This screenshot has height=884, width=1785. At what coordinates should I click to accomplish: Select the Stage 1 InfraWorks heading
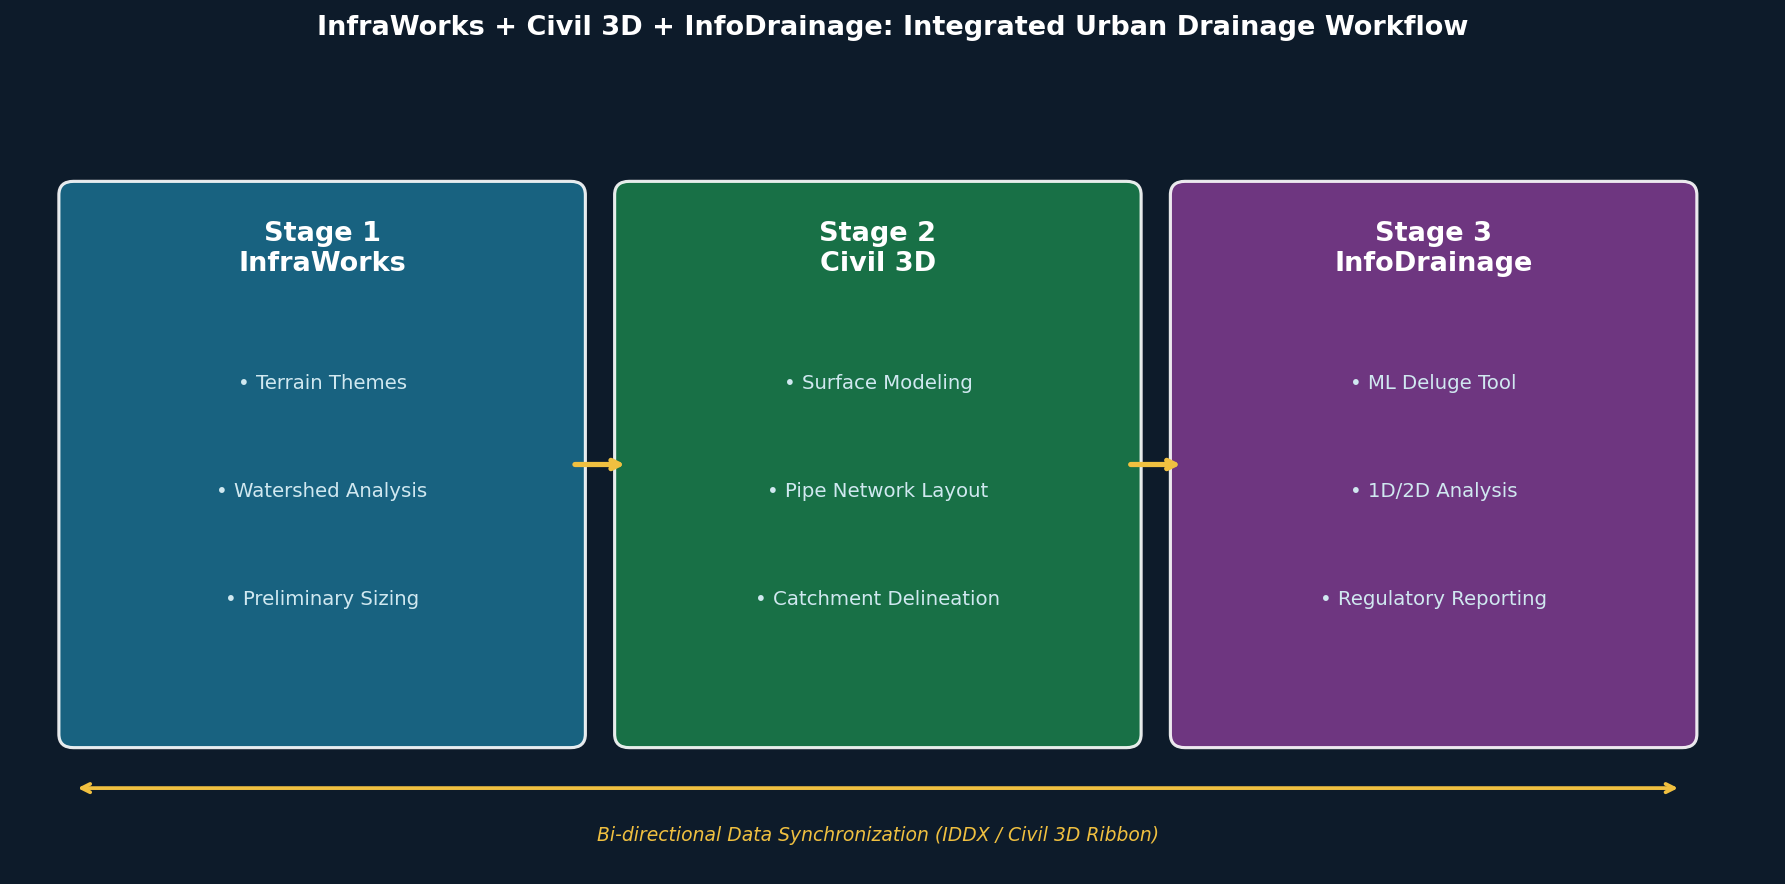322,248
